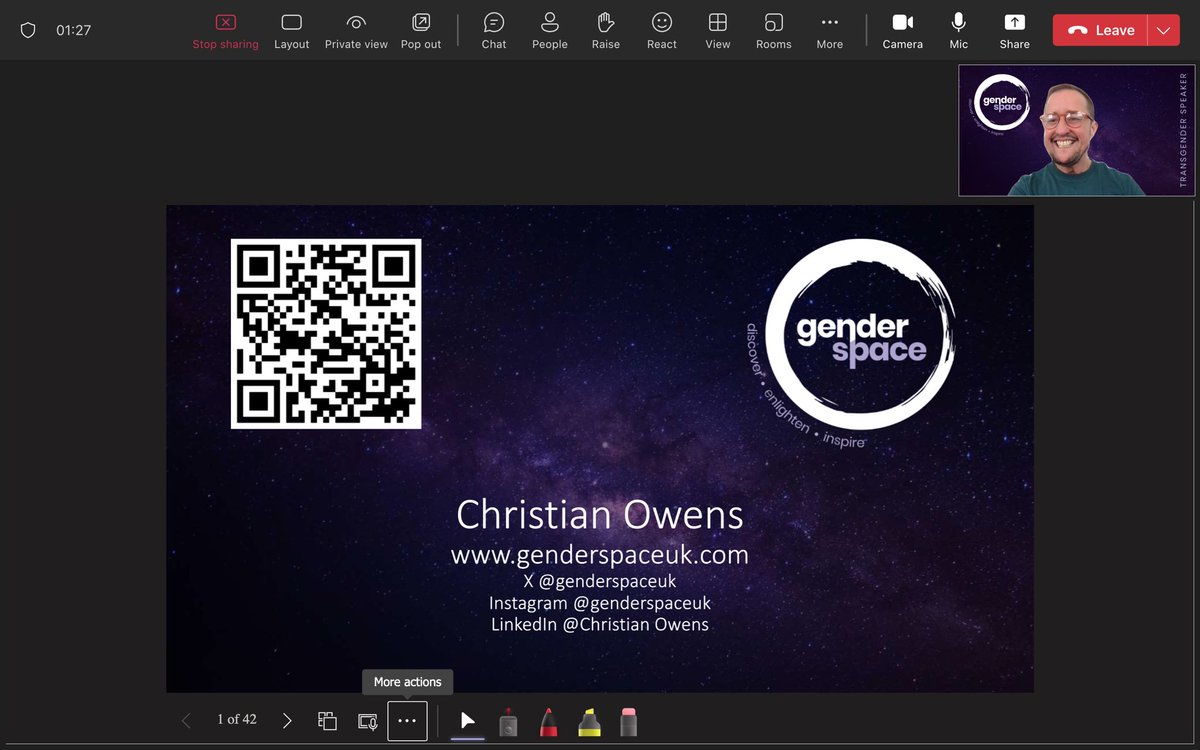Click the X @genderspaceuk line
1200x750 pixels.
click(600, 581)
